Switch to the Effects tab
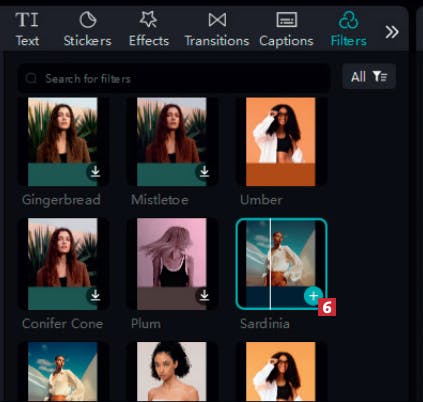Screen dimensions: 423x402 (x=149, y=29)
